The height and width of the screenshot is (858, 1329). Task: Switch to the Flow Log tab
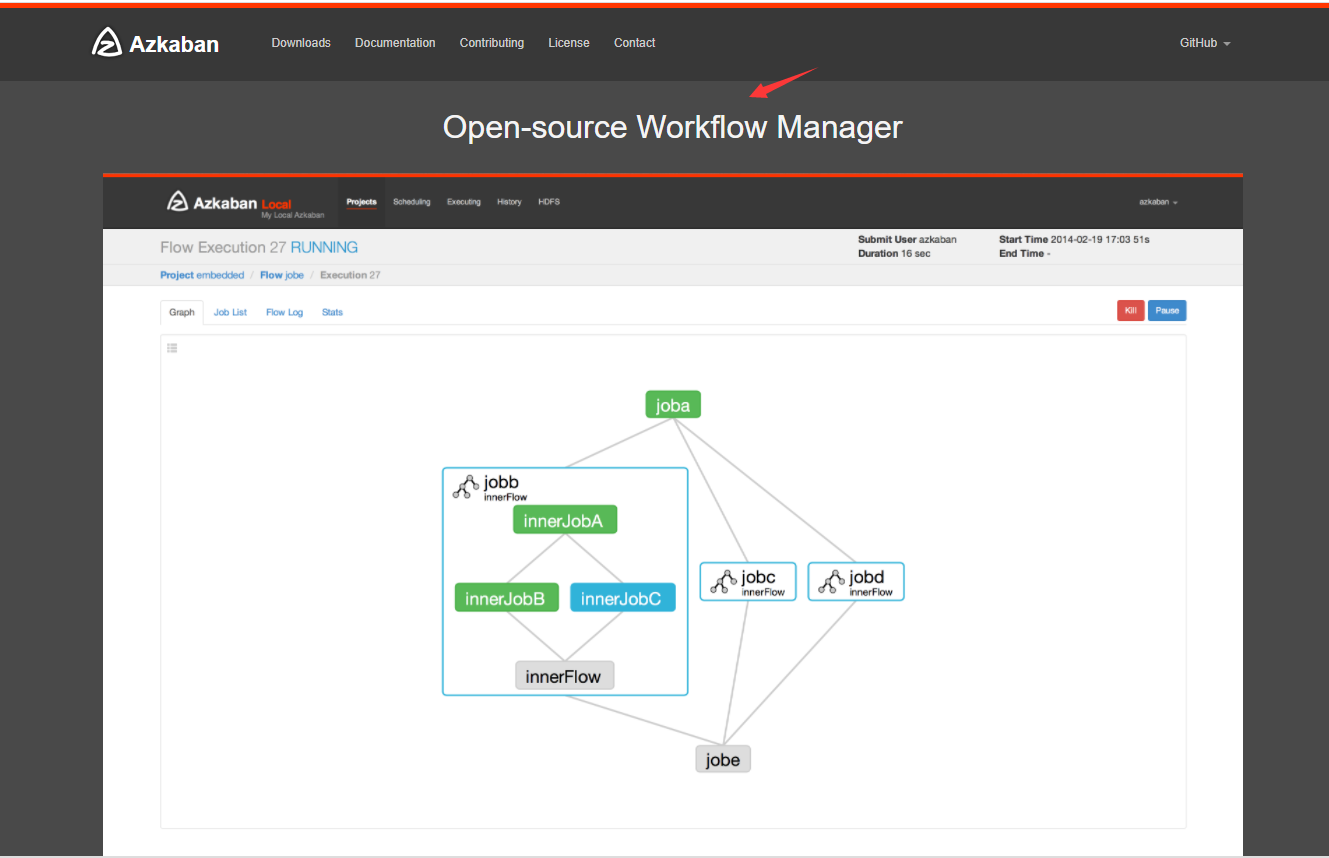284,312
